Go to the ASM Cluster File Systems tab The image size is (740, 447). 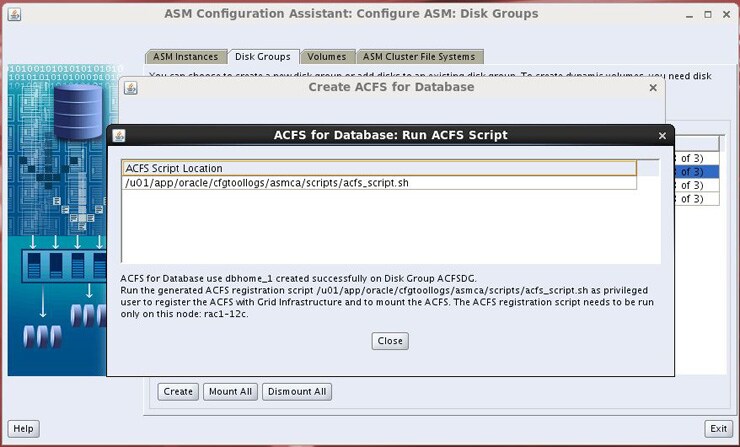point(420,57)
